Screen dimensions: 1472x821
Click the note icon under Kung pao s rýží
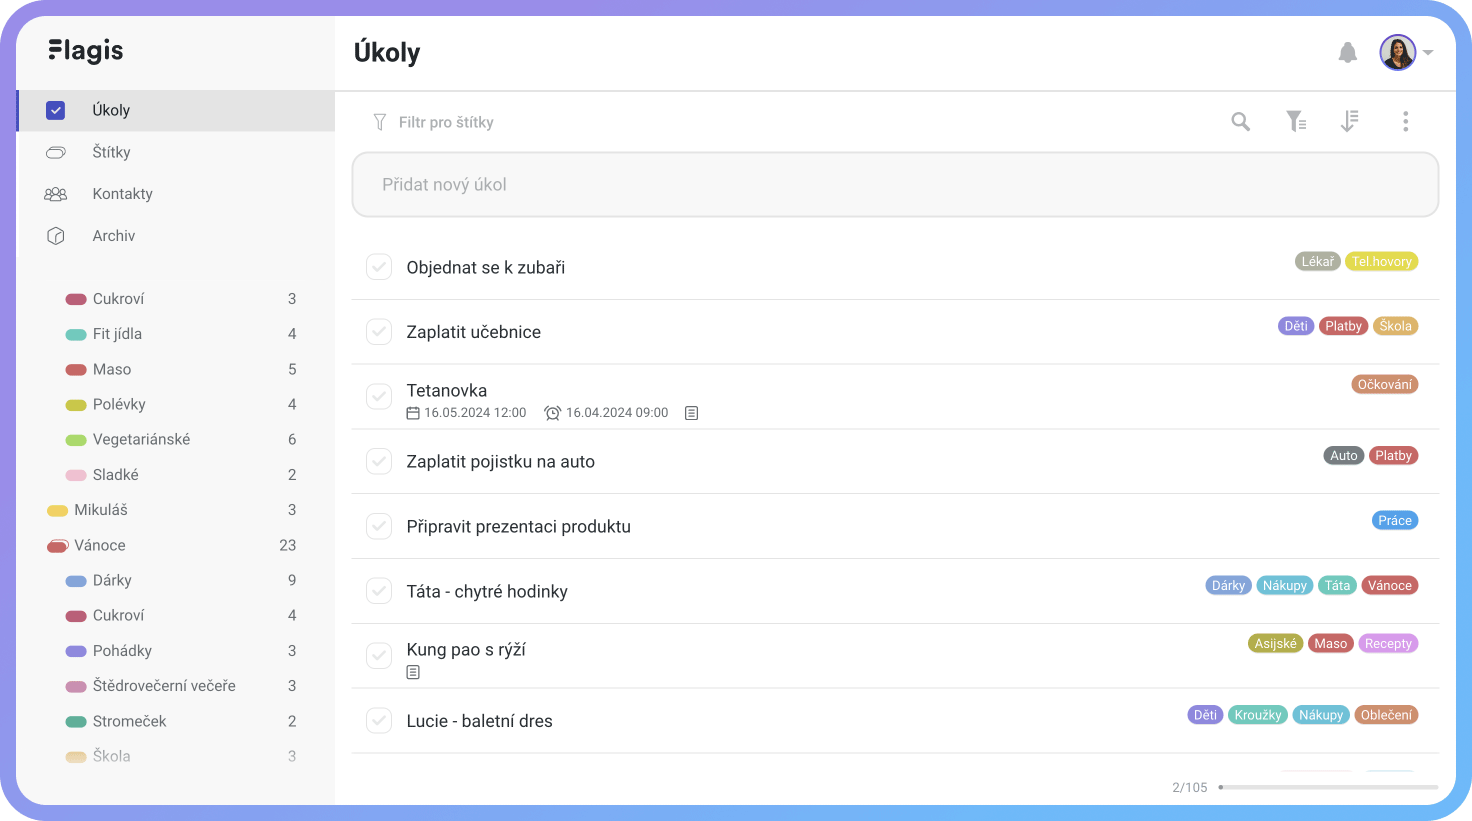coord(413,673)
